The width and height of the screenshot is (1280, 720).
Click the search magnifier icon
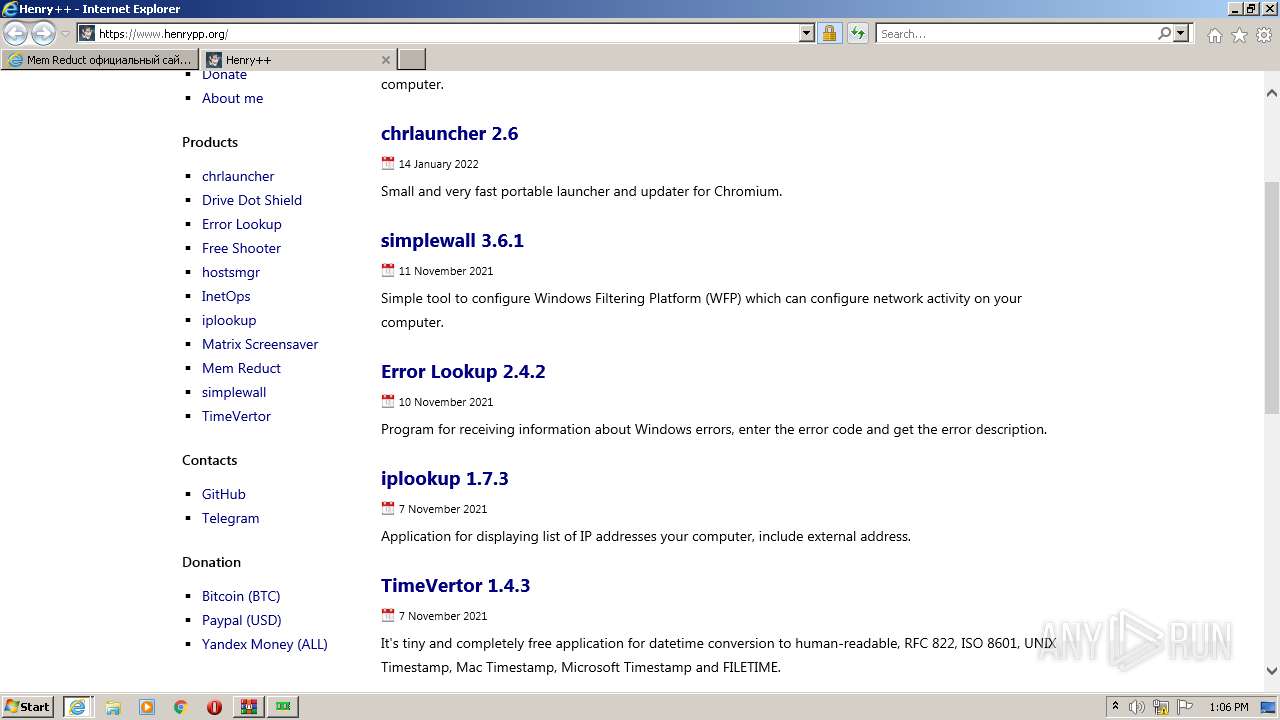(x=1164, y=34)
